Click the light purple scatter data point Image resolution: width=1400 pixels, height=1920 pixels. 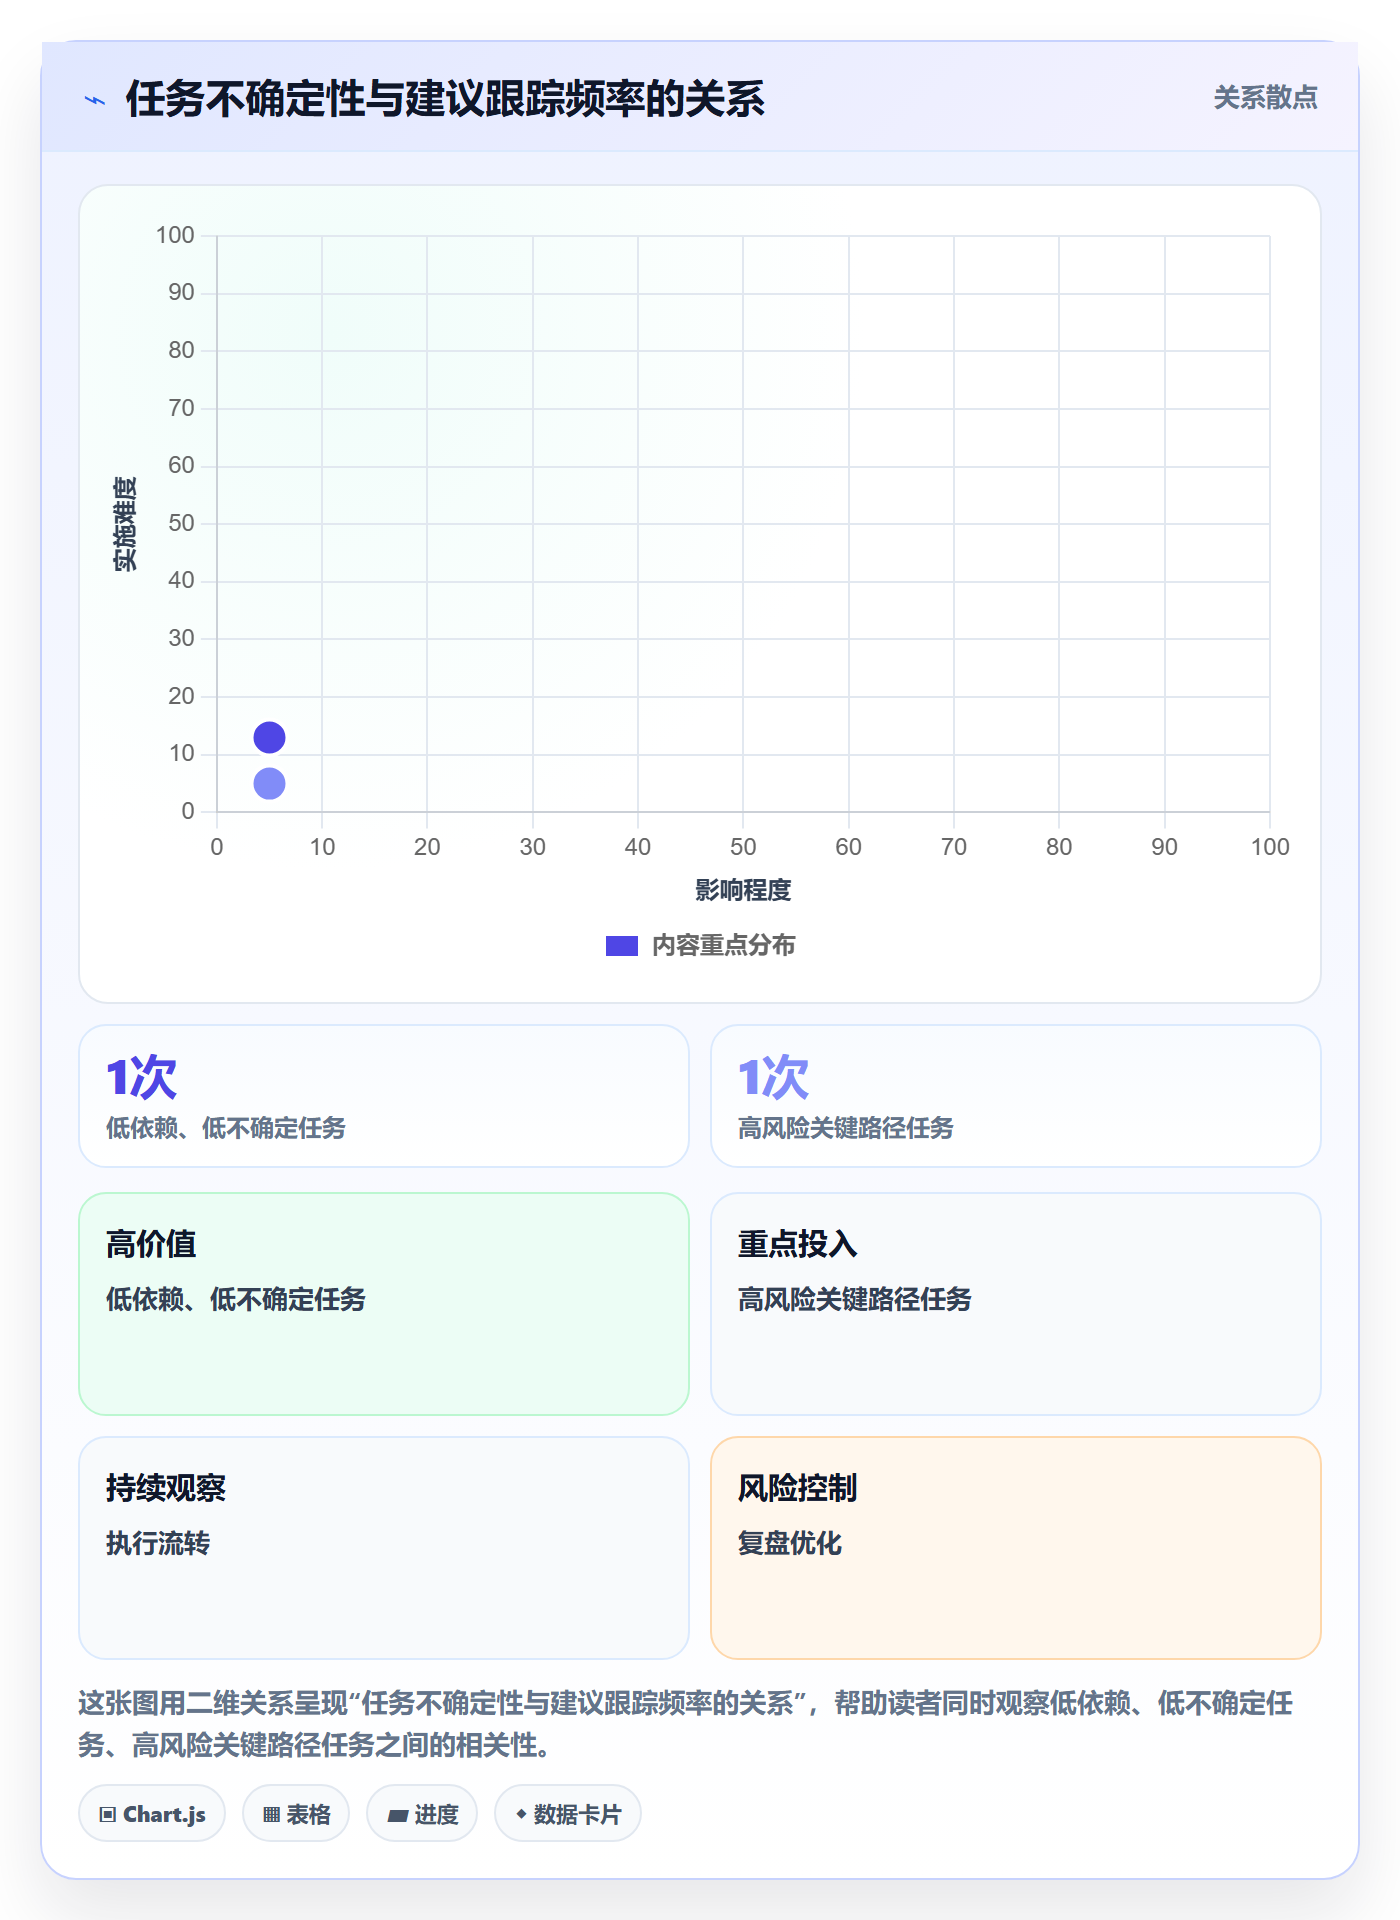tap(269, 783)
